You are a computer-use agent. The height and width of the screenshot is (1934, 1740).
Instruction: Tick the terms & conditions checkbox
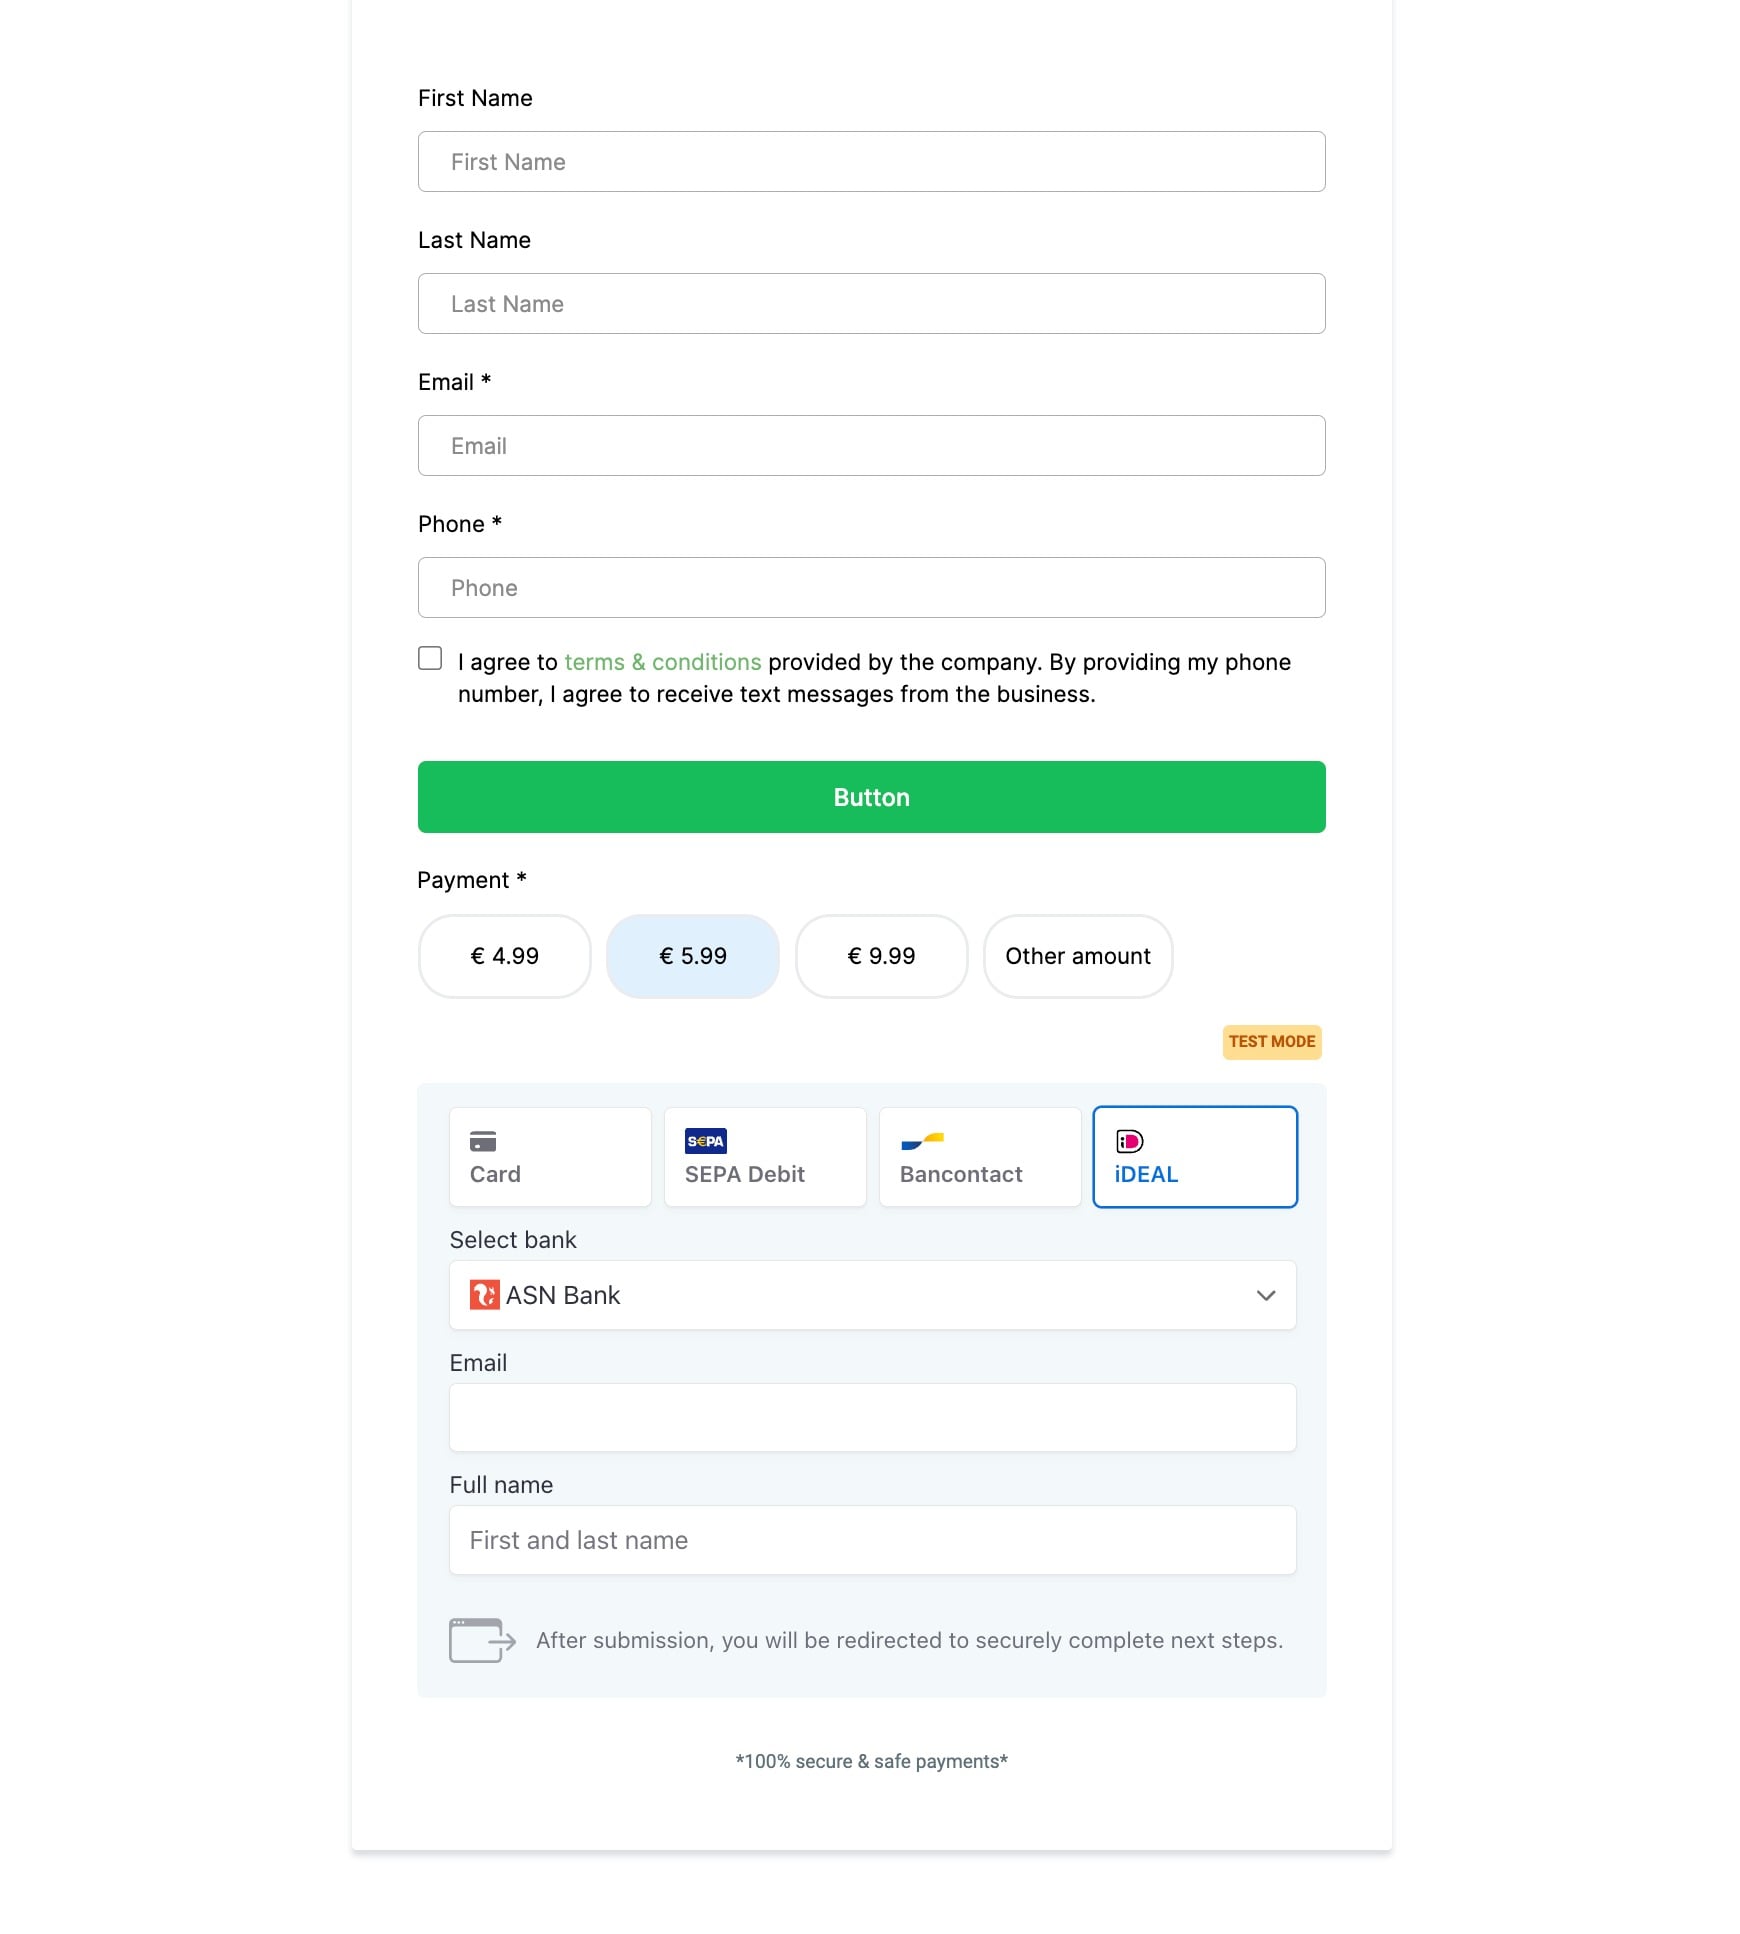[430, 658]
